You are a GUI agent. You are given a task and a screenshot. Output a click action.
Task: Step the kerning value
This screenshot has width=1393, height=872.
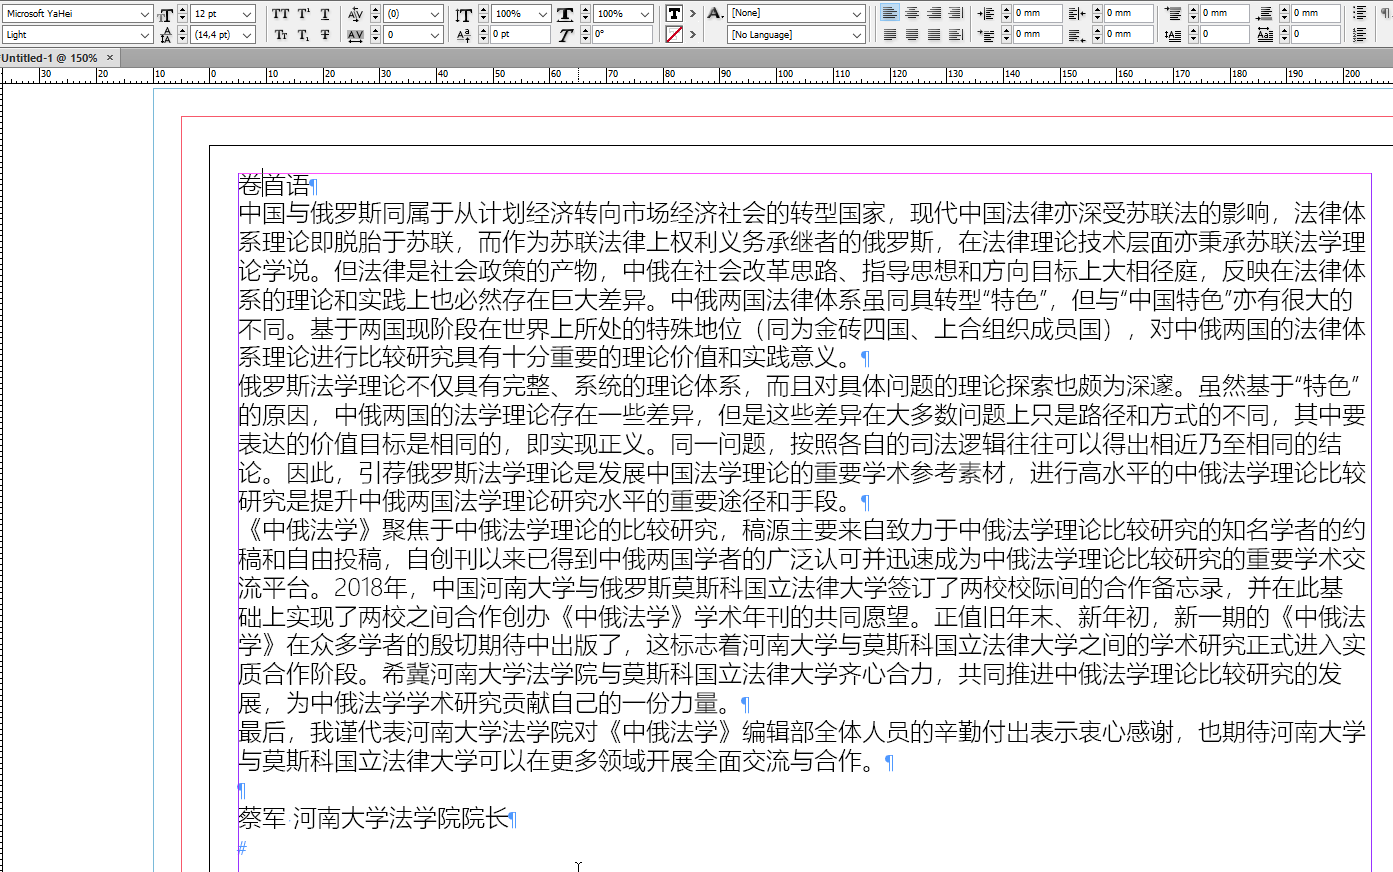click(375, 14)
